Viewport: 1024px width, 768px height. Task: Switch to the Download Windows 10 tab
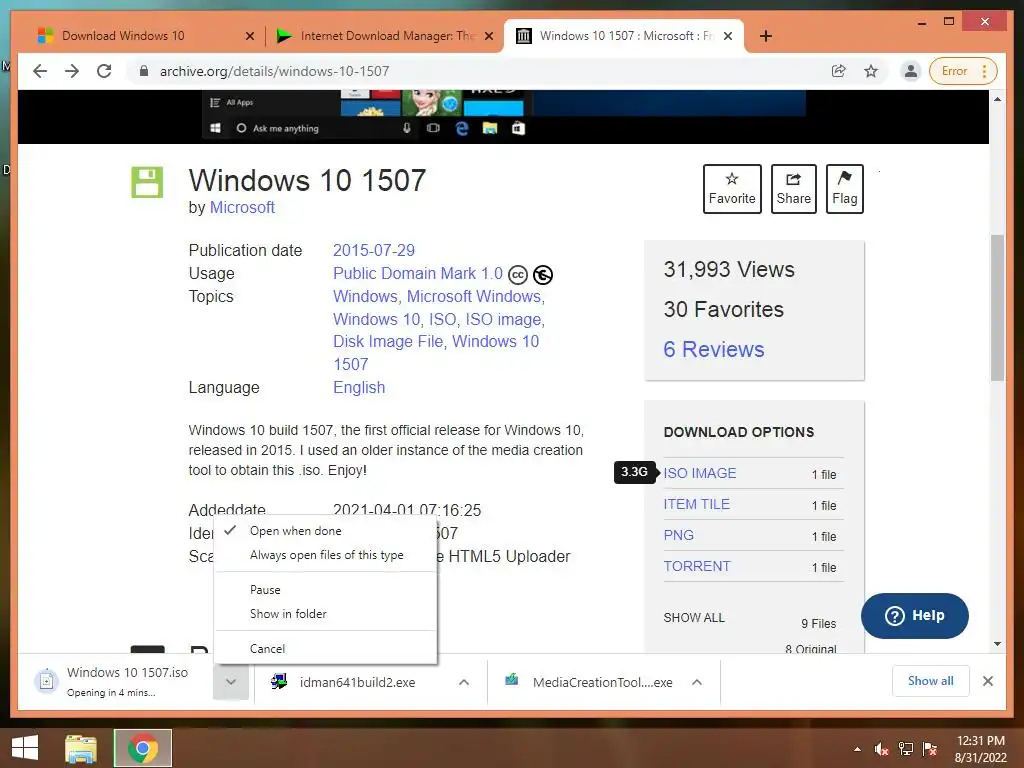point(123,36)
